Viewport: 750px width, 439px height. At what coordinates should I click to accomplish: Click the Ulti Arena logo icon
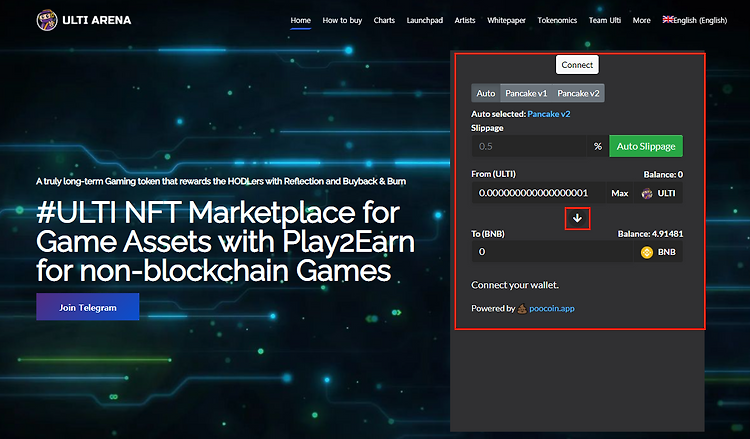pyautogui.click(x=47, y=20)
